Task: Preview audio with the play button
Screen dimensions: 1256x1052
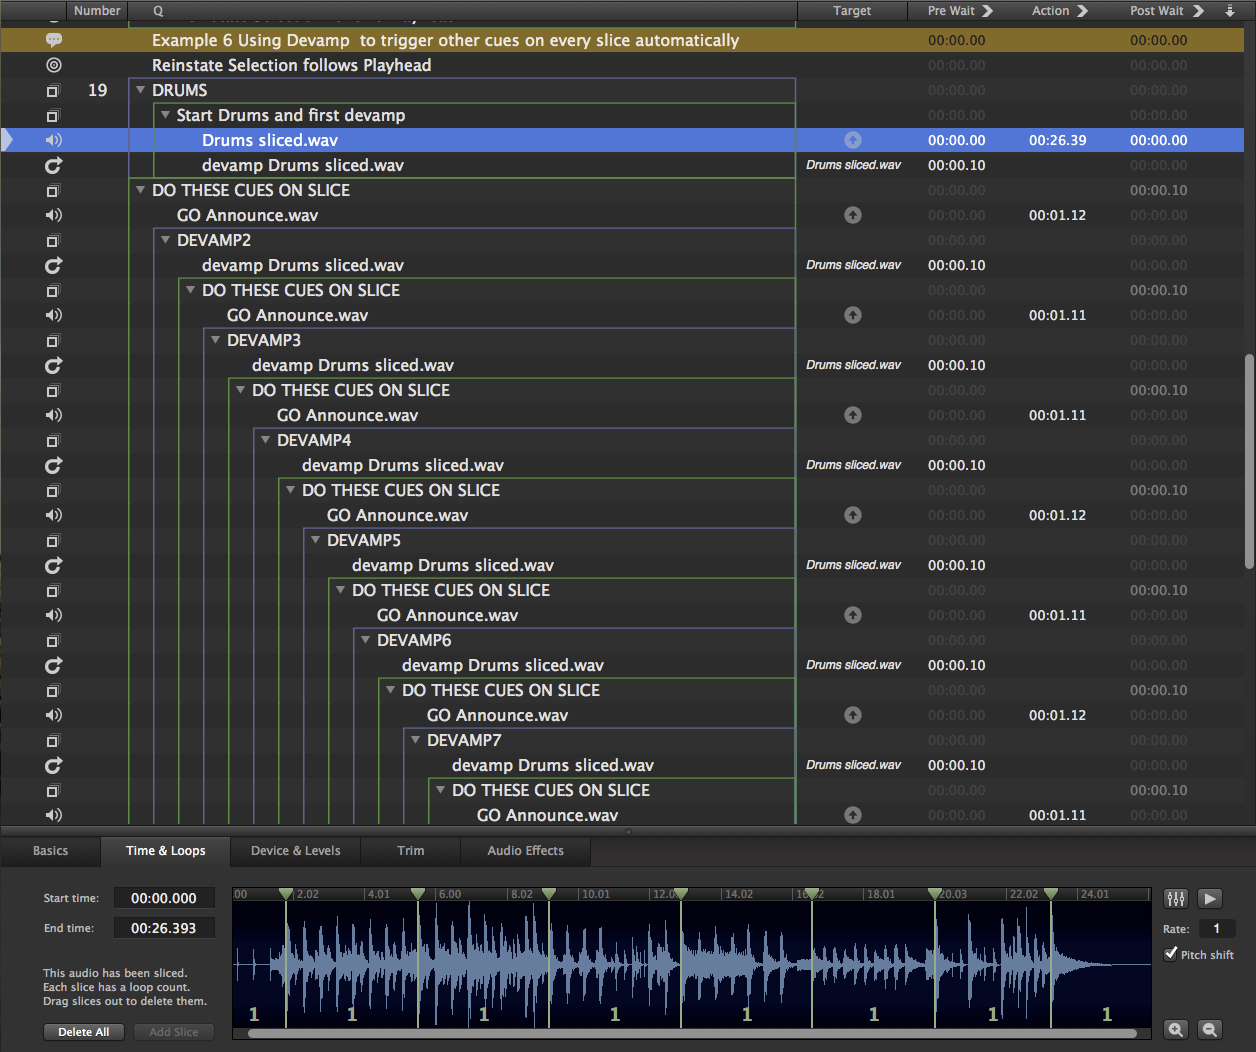Action: click(1210, 898)
